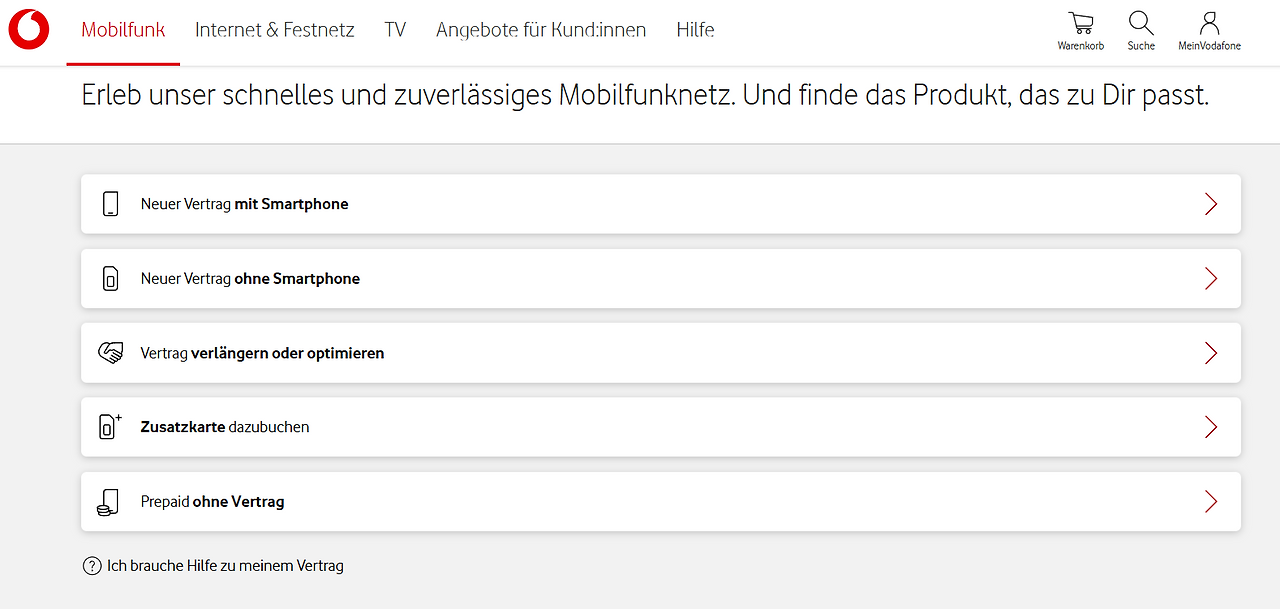
Task: Open Angebote für Kund:innen menu
Action: (x=541, y=30)
